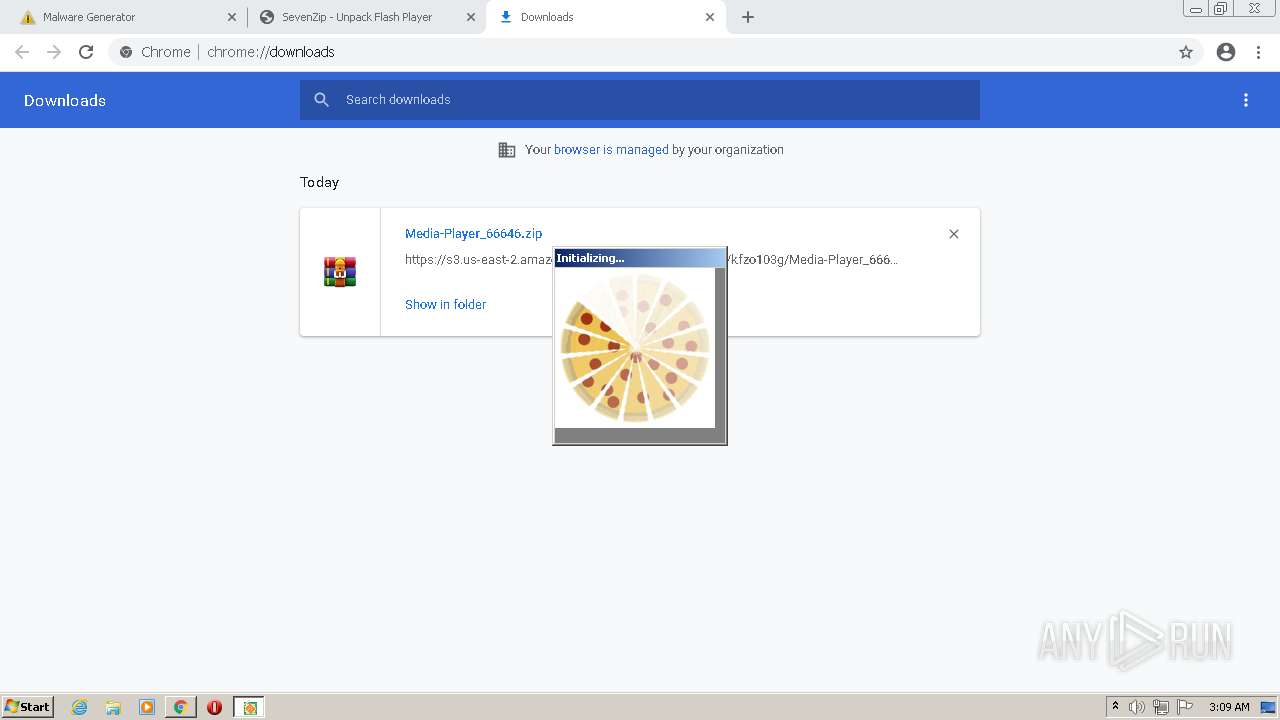
Task: Open the 'browser is managed' link
Action: pyautogui.click(x=611, y=150)
